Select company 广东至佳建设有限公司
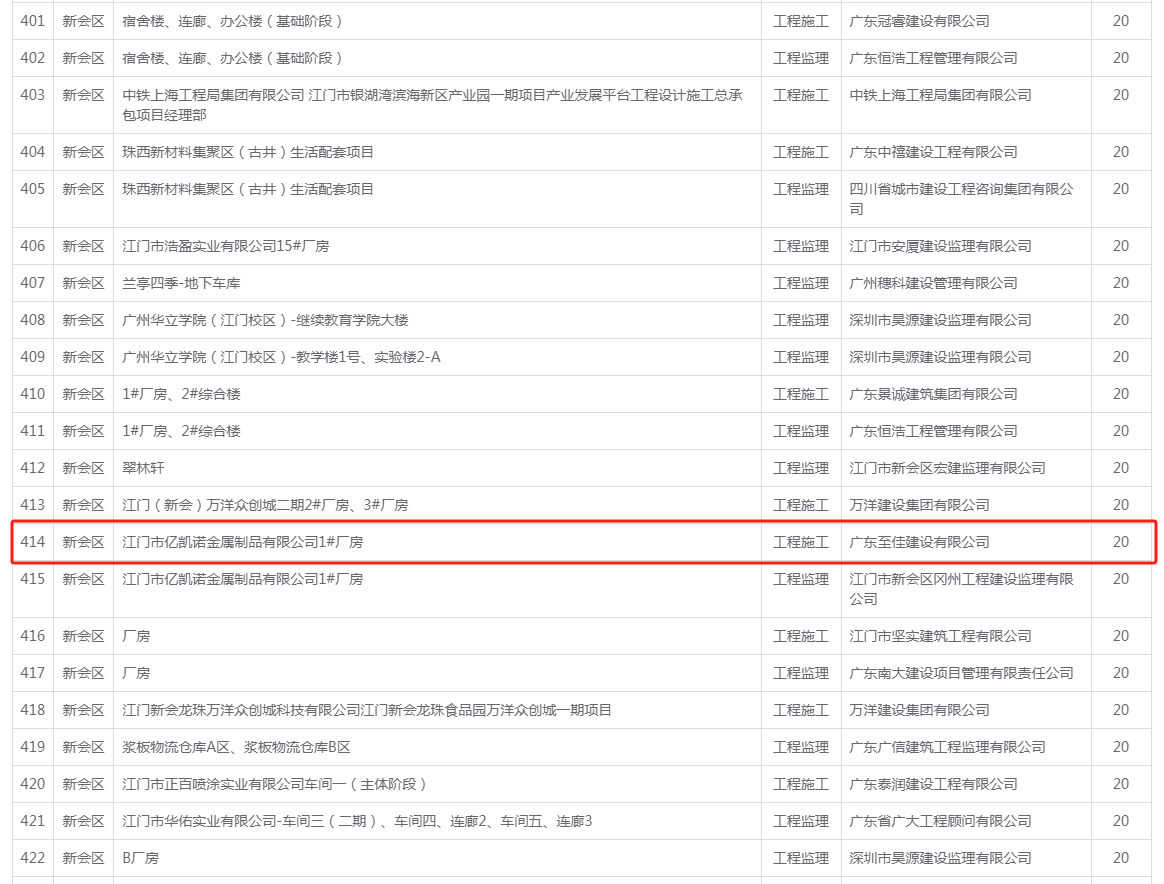This screenshot has width=1164, height=884. (919, 543)
